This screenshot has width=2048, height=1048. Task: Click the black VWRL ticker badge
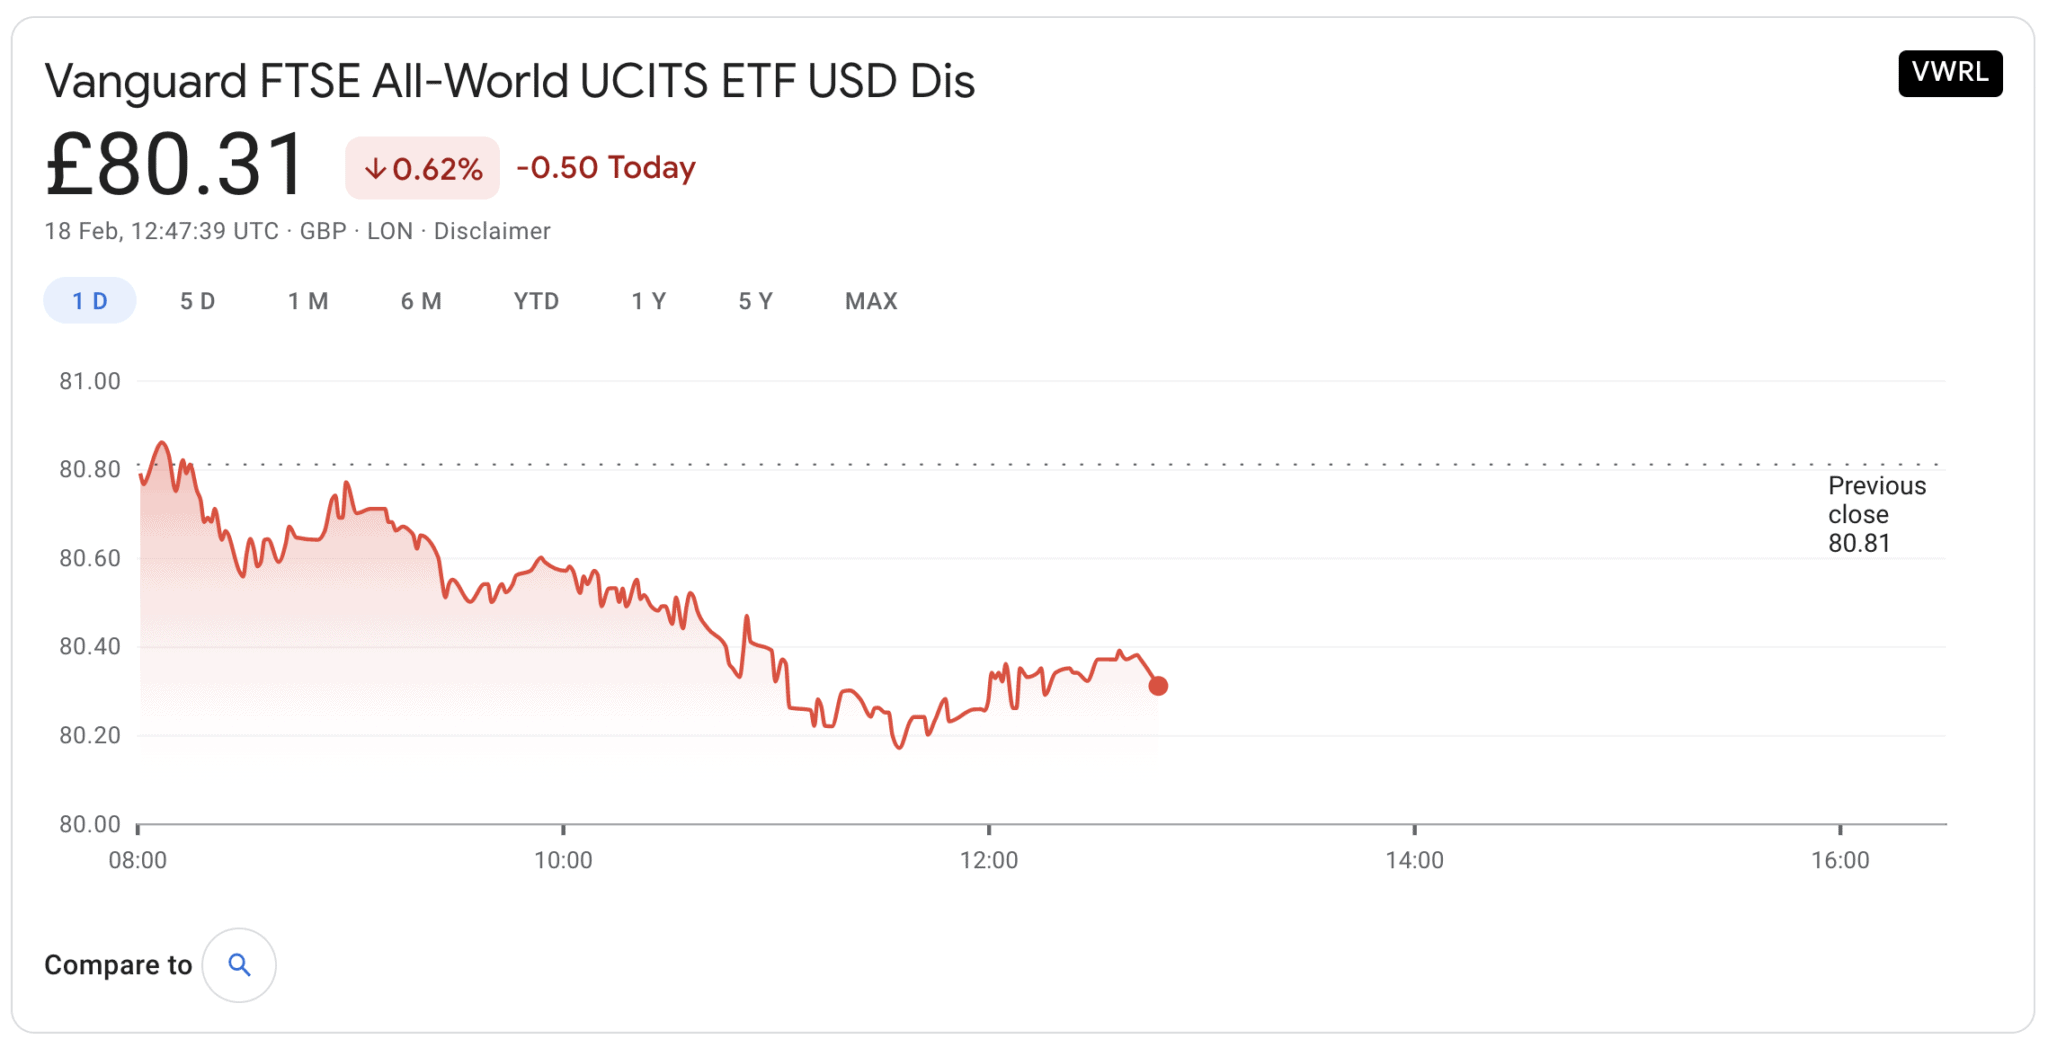[1949, 73]
